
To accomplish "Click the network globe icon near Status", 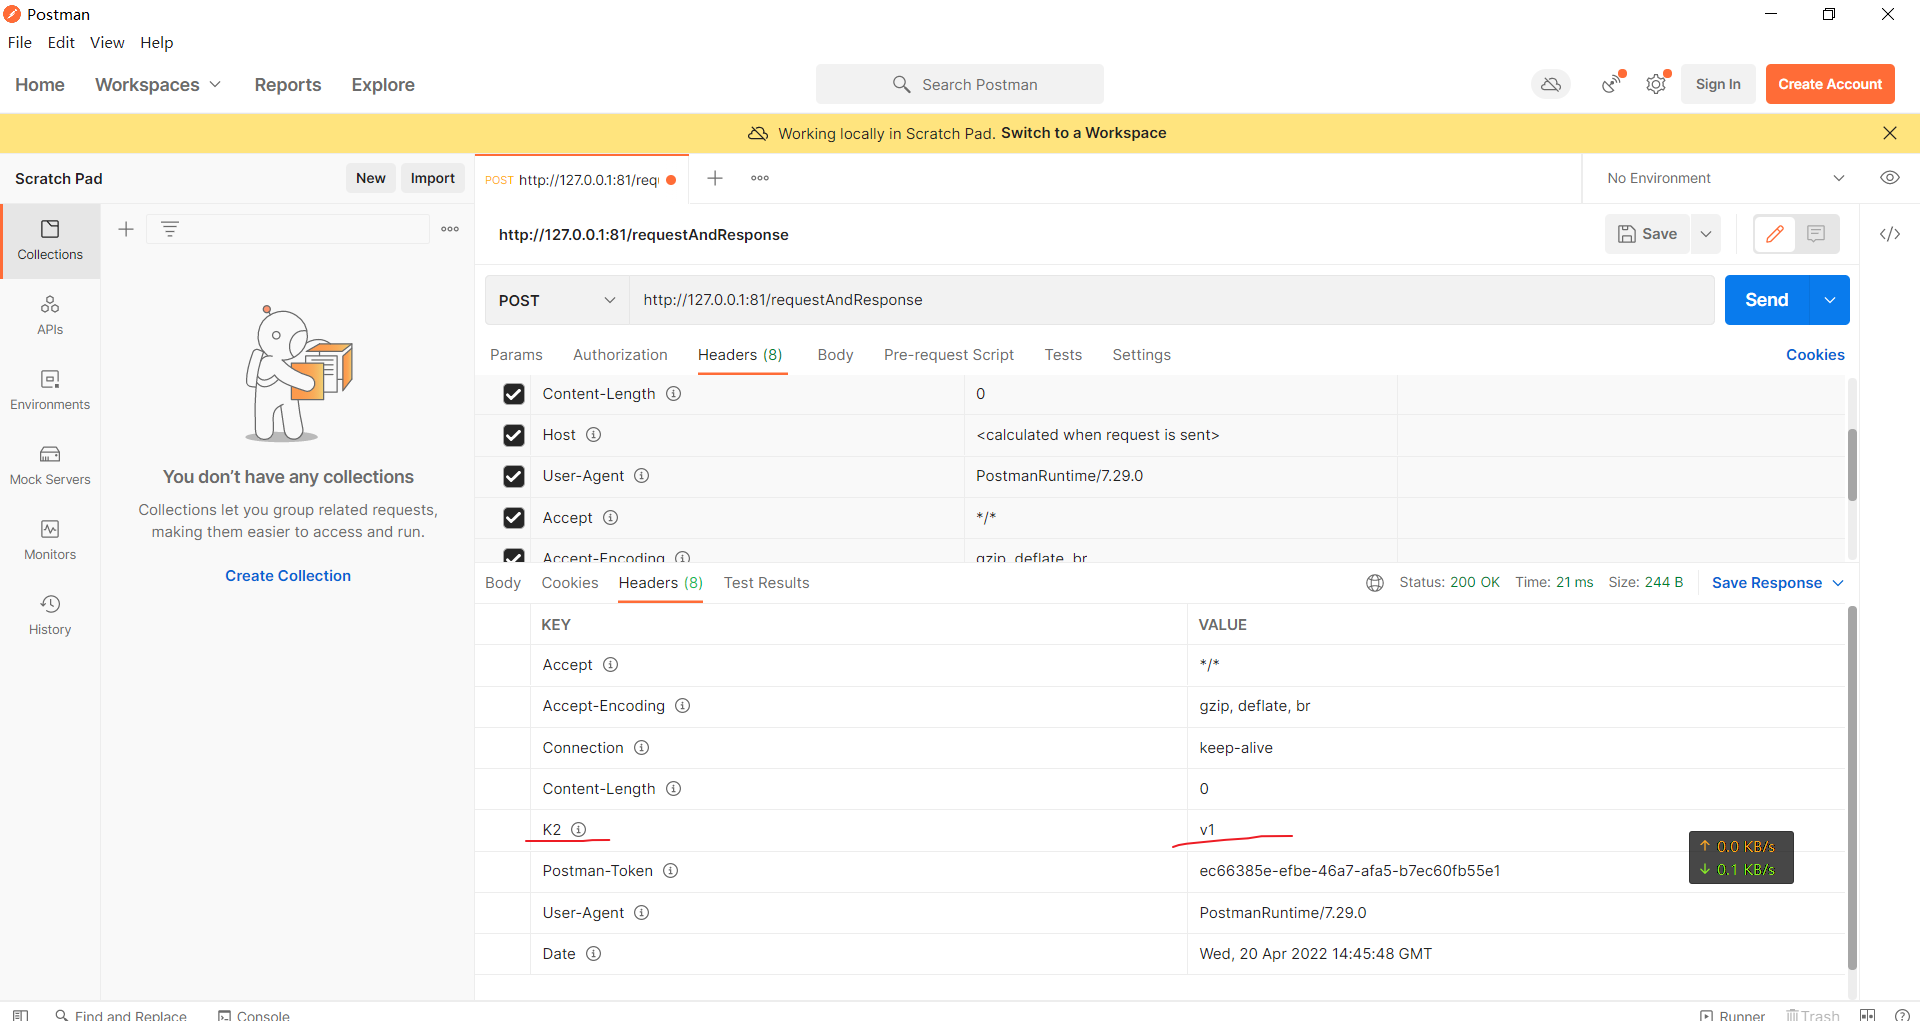I will coord(1375,583).
